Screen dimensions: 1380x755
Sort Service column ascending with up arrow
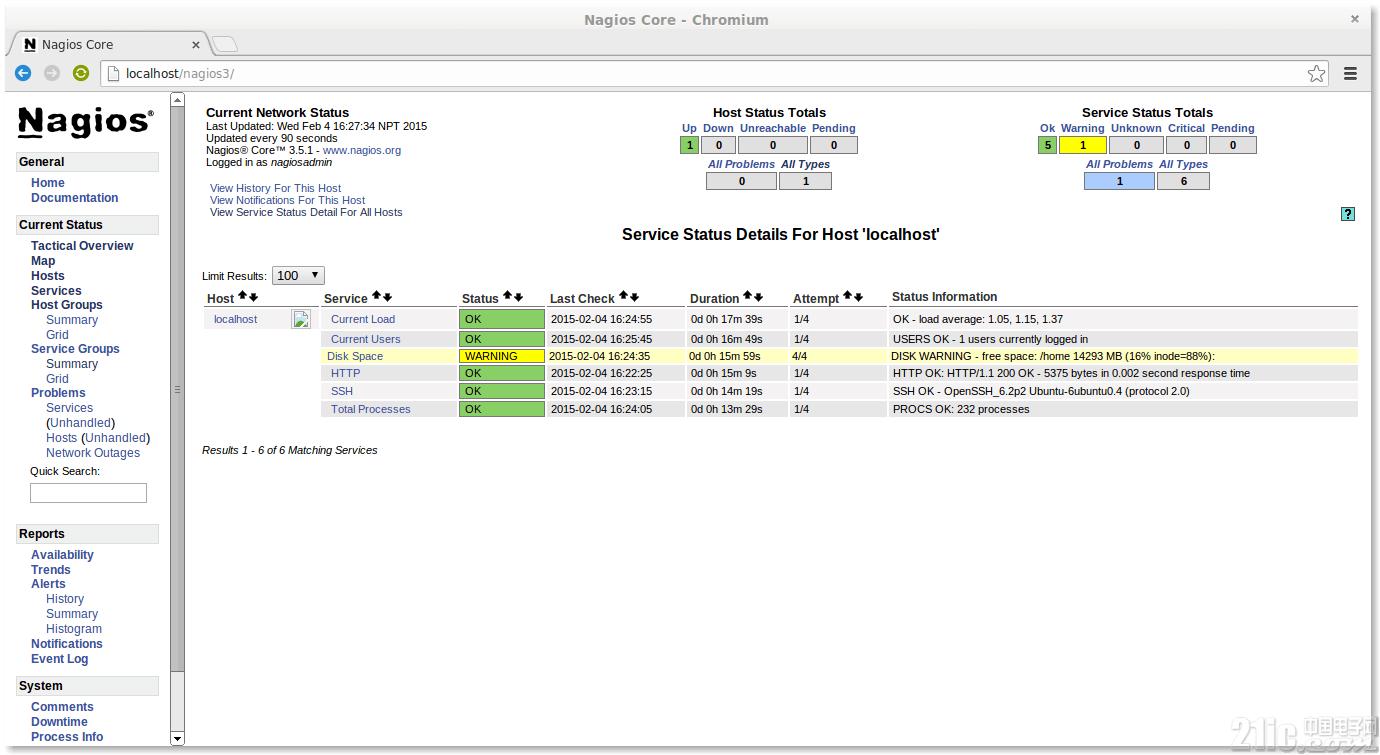pos(376,297)
